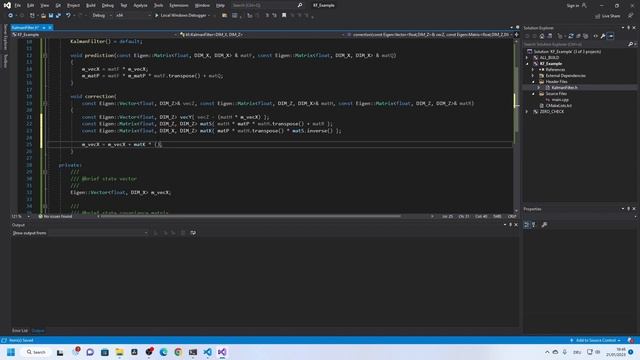The width and height of the screenshot is (640, 360).
Task: Open the editor zoom percentage dropdown
Action: 21,216
